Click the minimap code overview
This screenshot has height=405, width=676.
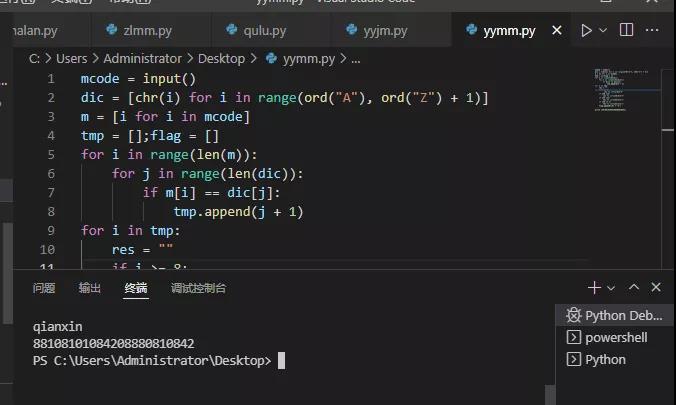pos(621,90)
